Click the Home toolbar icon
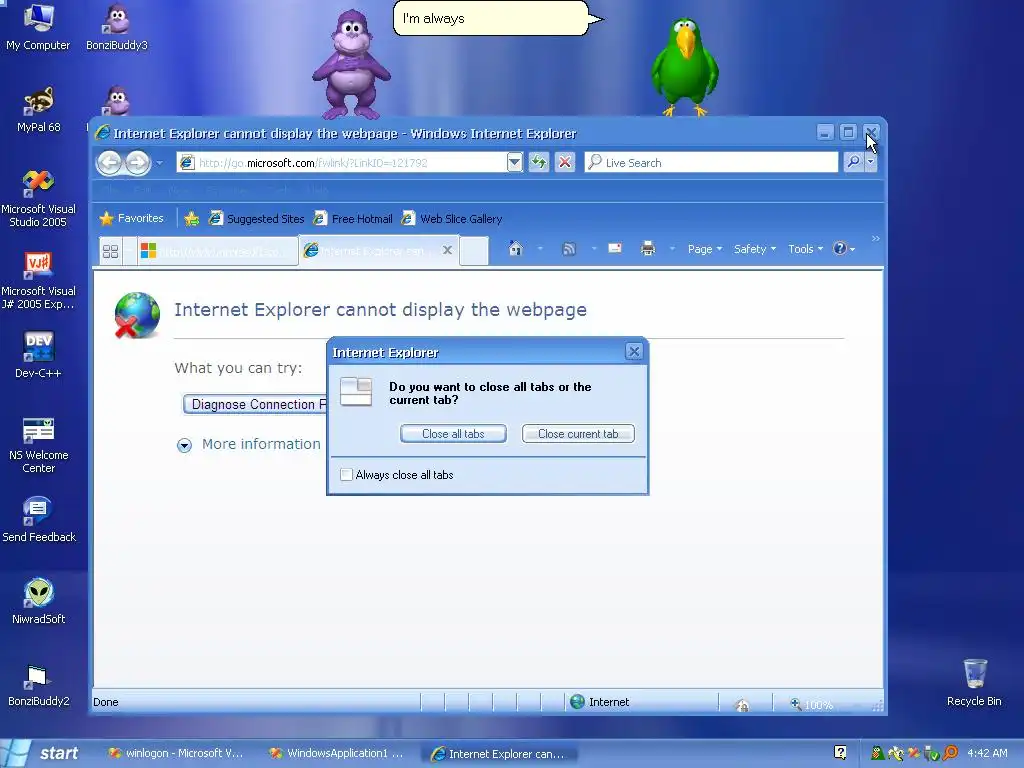Viewport: 1024px width, 768px height. click(516, 249)
